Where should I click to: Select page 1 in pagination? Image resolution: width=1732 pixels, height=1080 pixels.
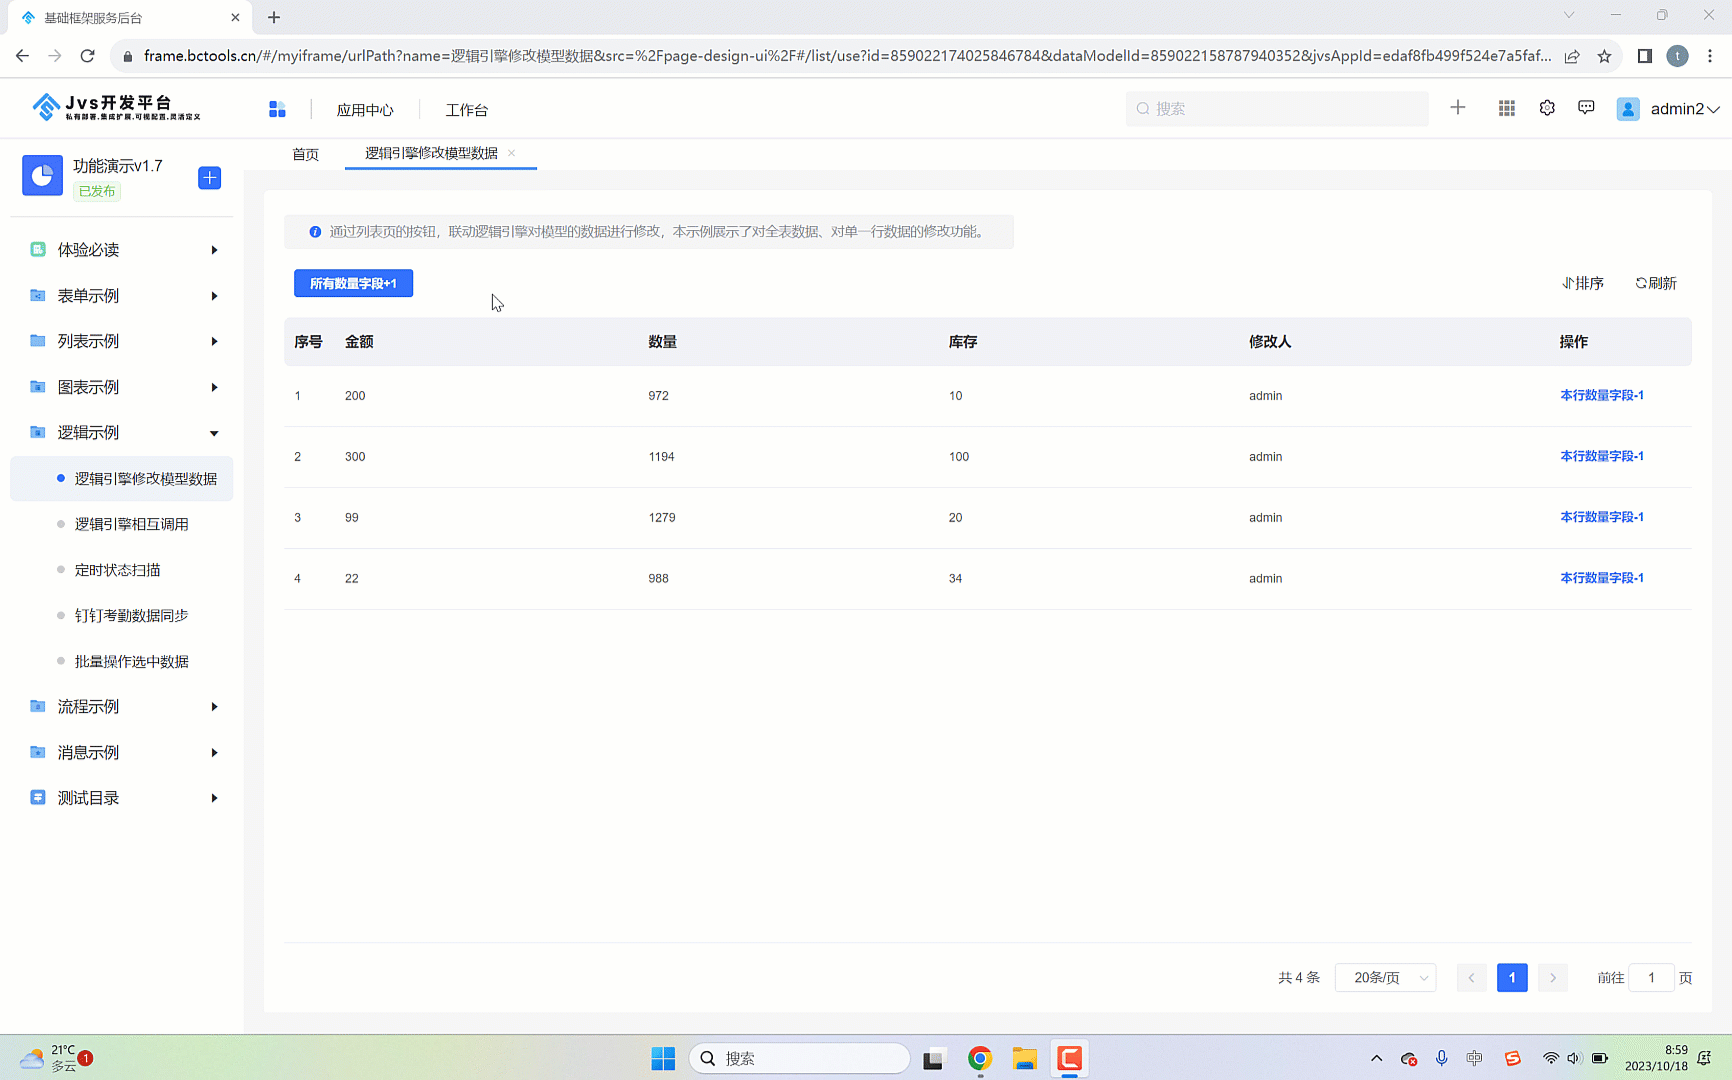click(1512, 977)
